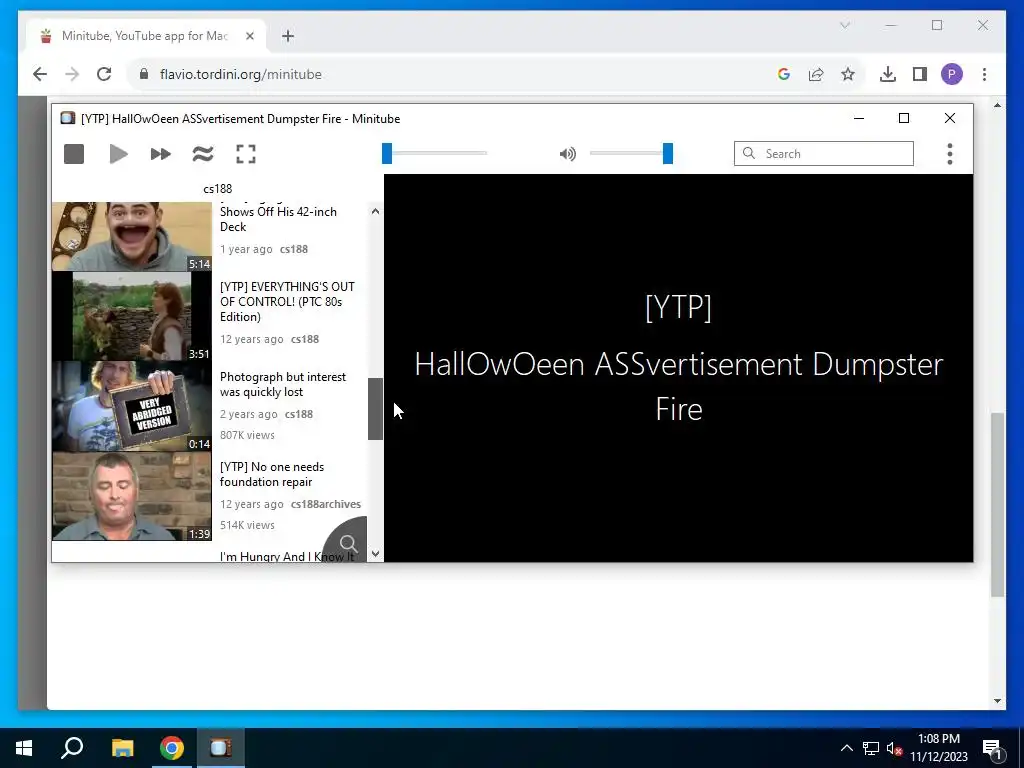Open Windows Start menu
The height and width of the screenshot is (768, 1024).
[x=24, y=748]
